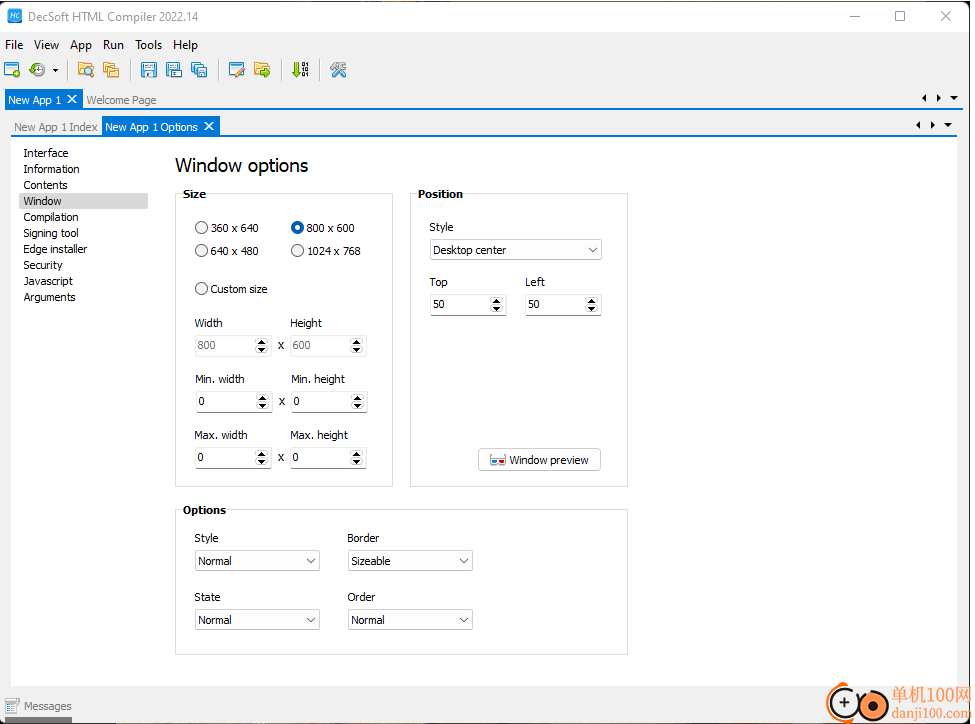Viewport: 975px width, 724px height.
Task: Click the stacked folders samples icon
Action: [111, 70]
